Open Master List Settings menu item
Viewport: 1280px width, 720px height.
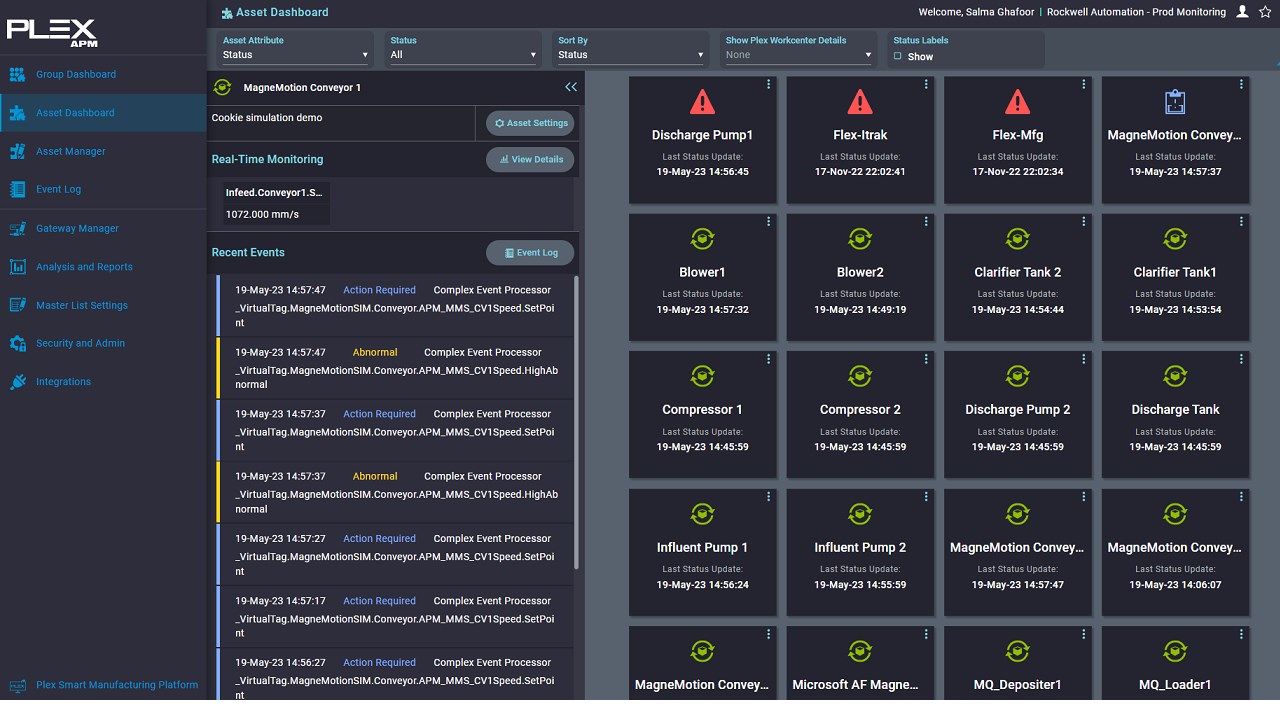pyautogui.click(x=82, y=305)
